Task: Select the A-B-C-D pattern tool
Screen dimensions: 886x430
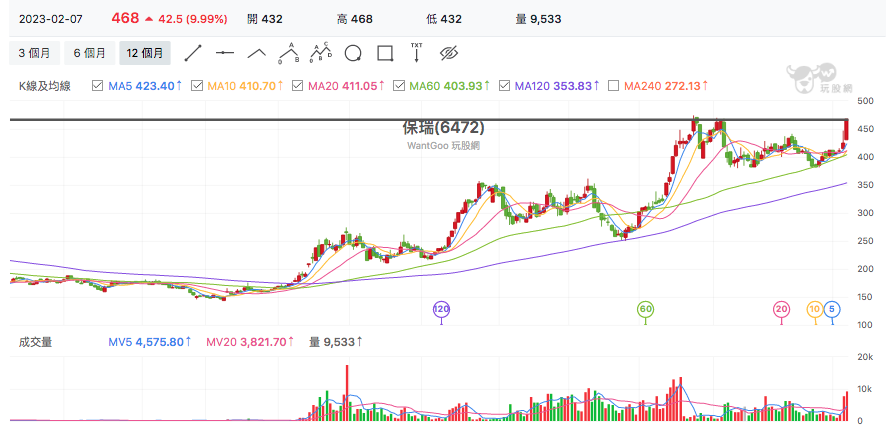Action: click(x=321, y=53)
